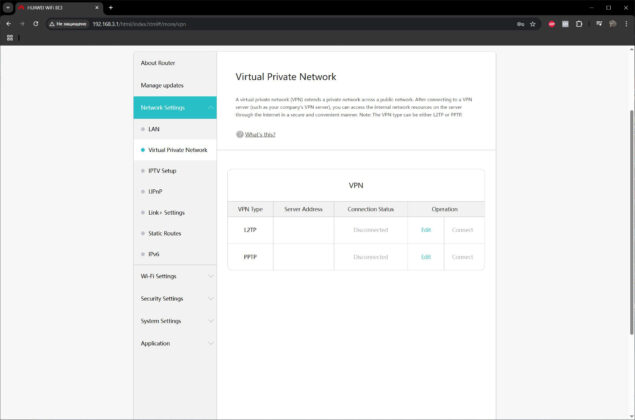Image resolution: width=635 pixels, height=420 pixels.
Task: Open a new browser tab with plus
Action: click(111, 7)
